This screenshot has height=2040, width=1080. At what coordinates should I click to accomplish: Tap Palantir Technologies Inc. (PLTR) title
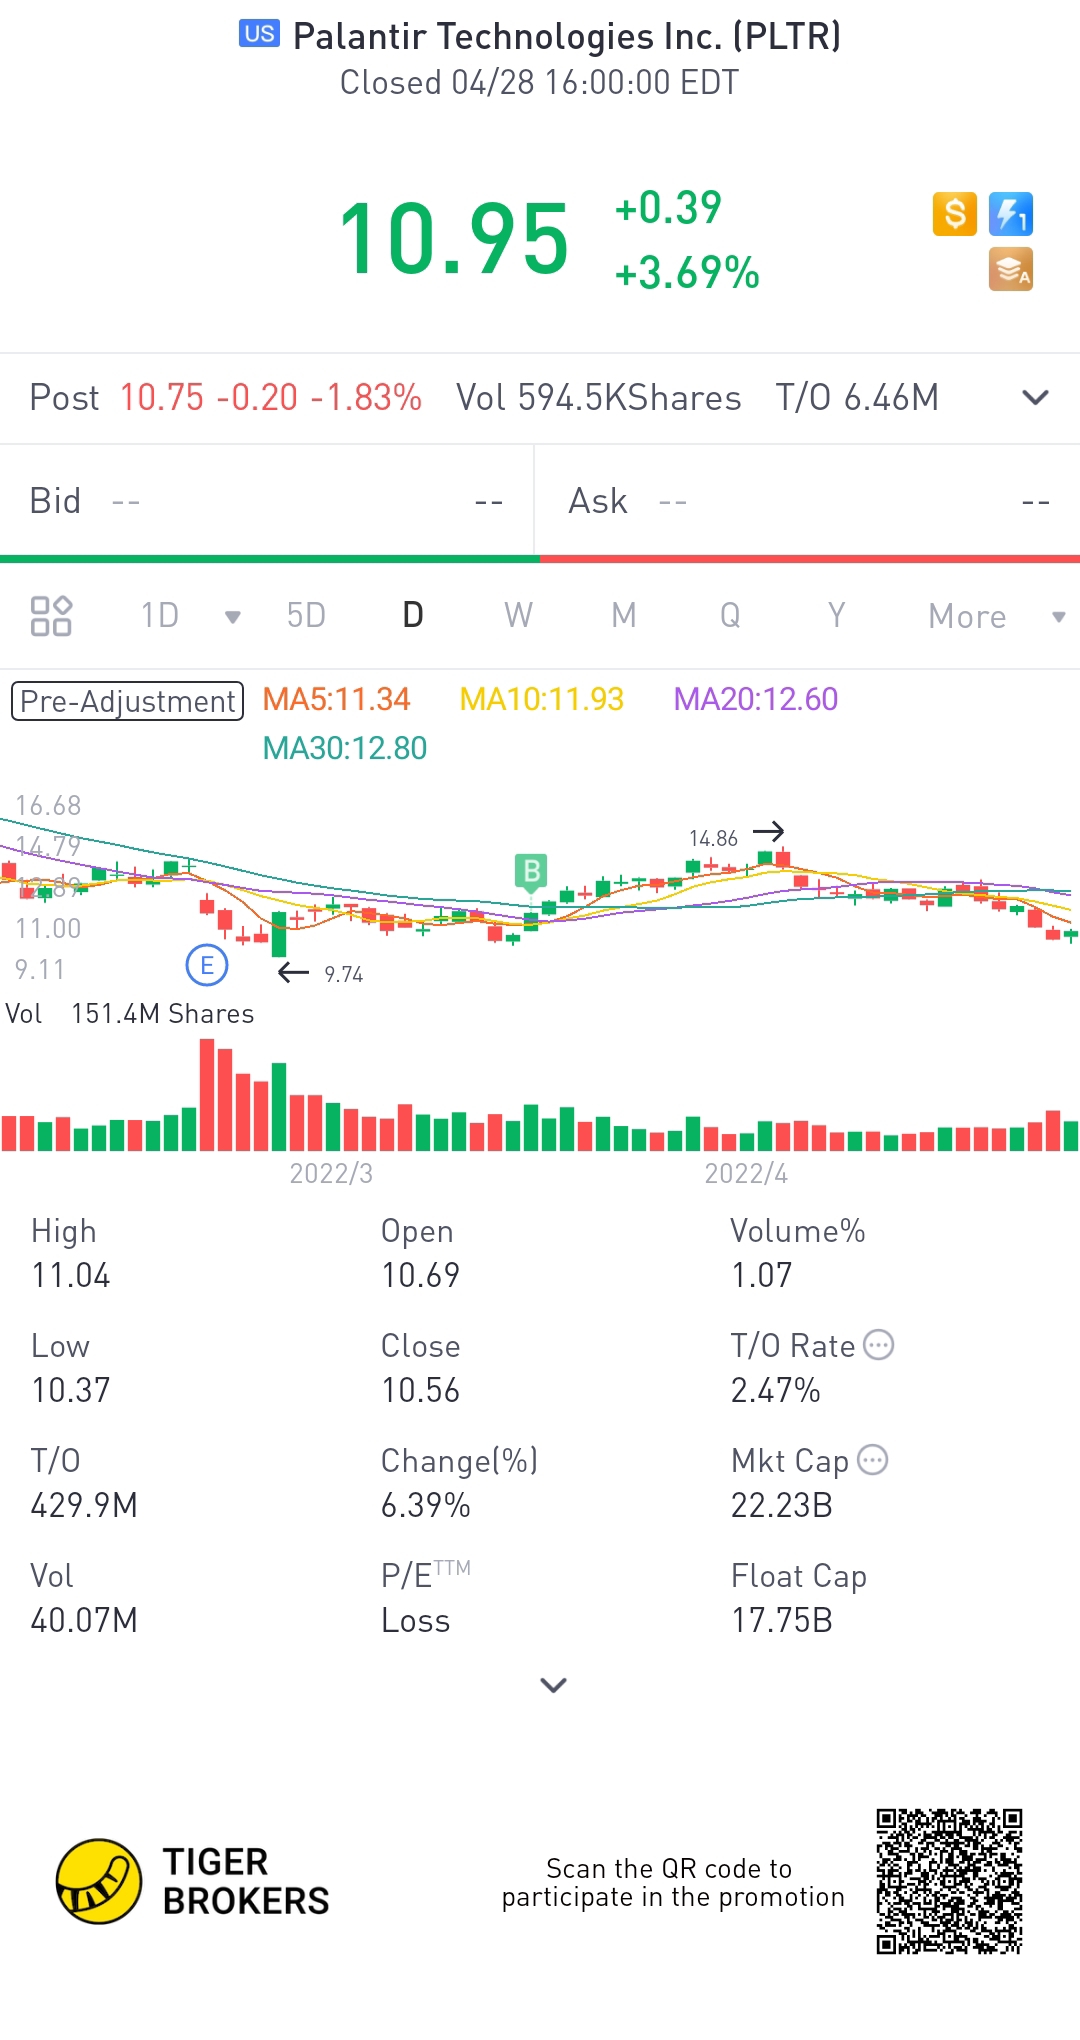coord(567,36)
